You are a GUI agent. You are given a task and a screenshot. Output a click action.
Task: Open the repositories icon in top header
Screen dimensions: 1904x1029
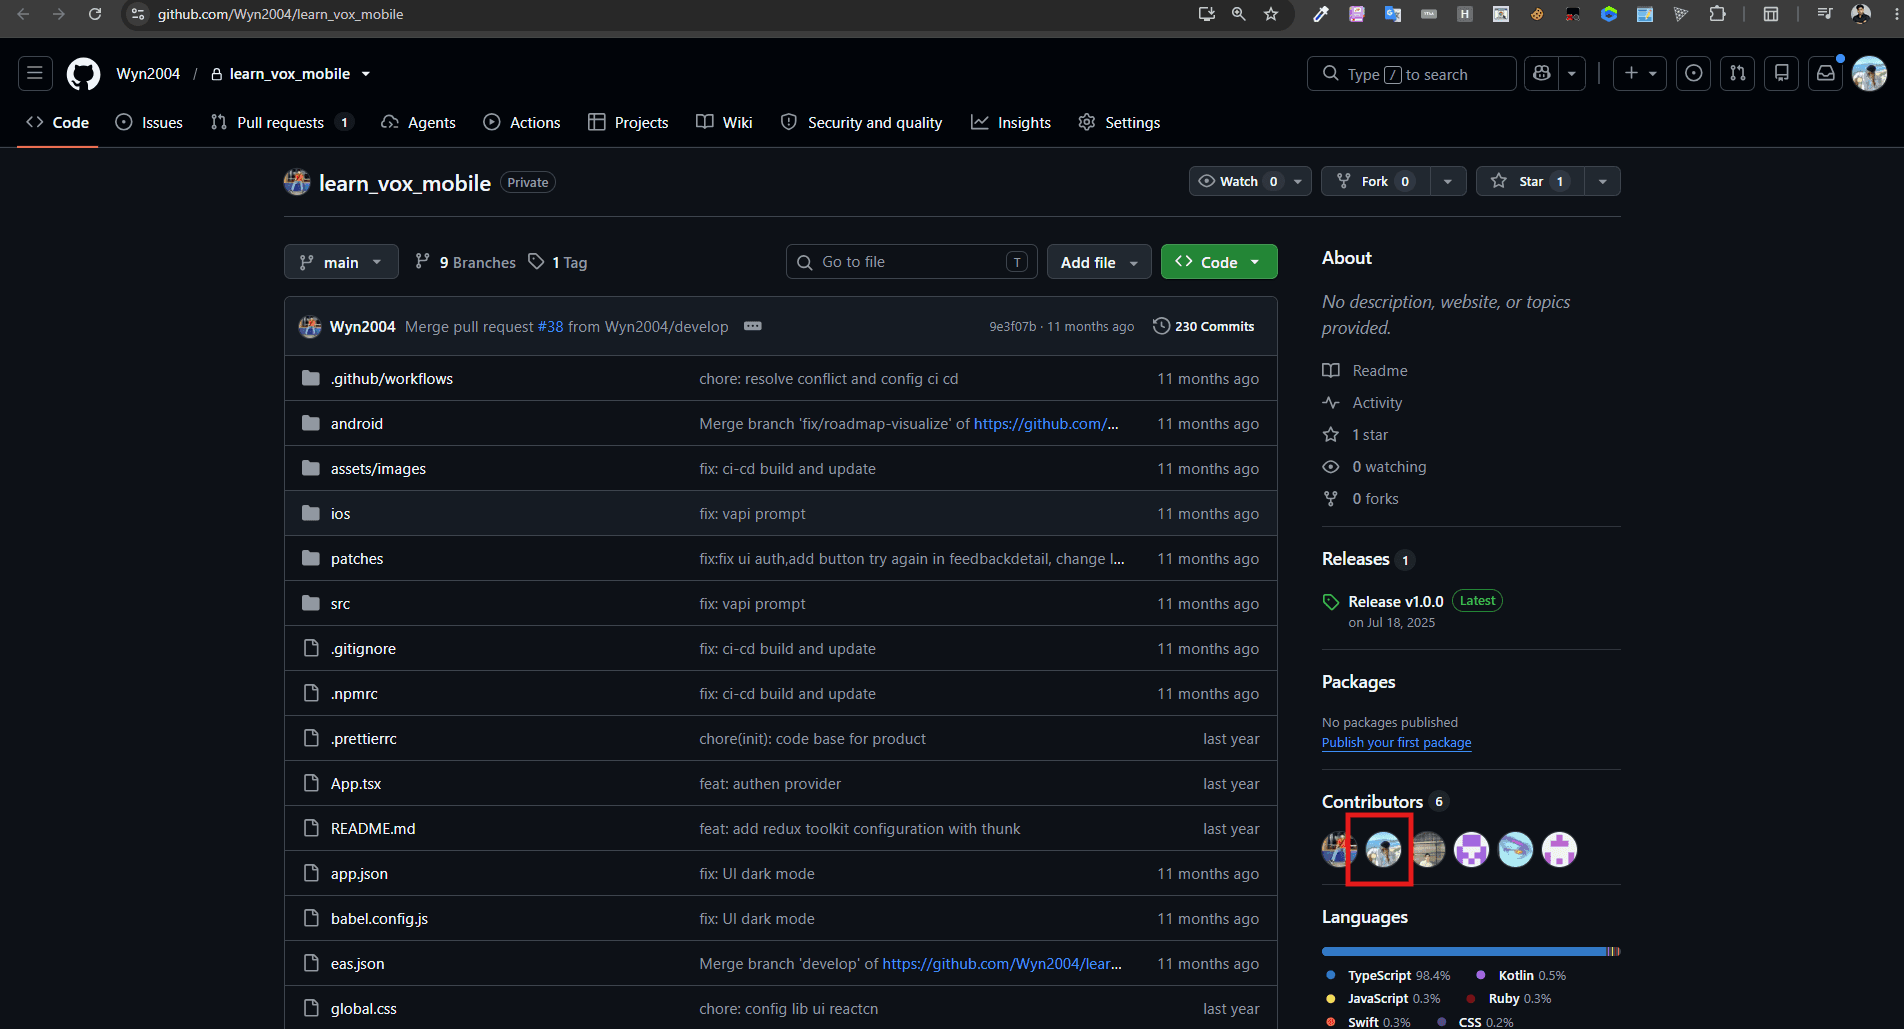[1782, 73]
